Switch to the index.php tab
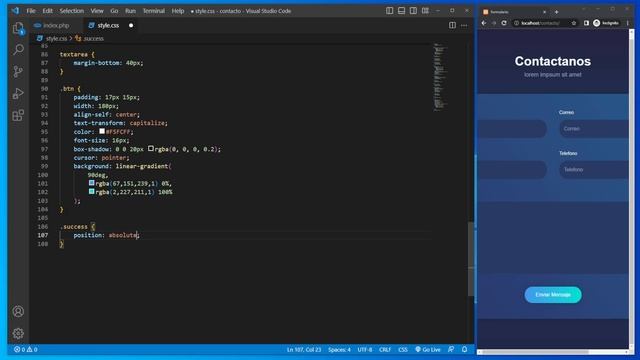The height and width of the screenshot is (360, 640). pyautogui.click(x=56, y=25)
